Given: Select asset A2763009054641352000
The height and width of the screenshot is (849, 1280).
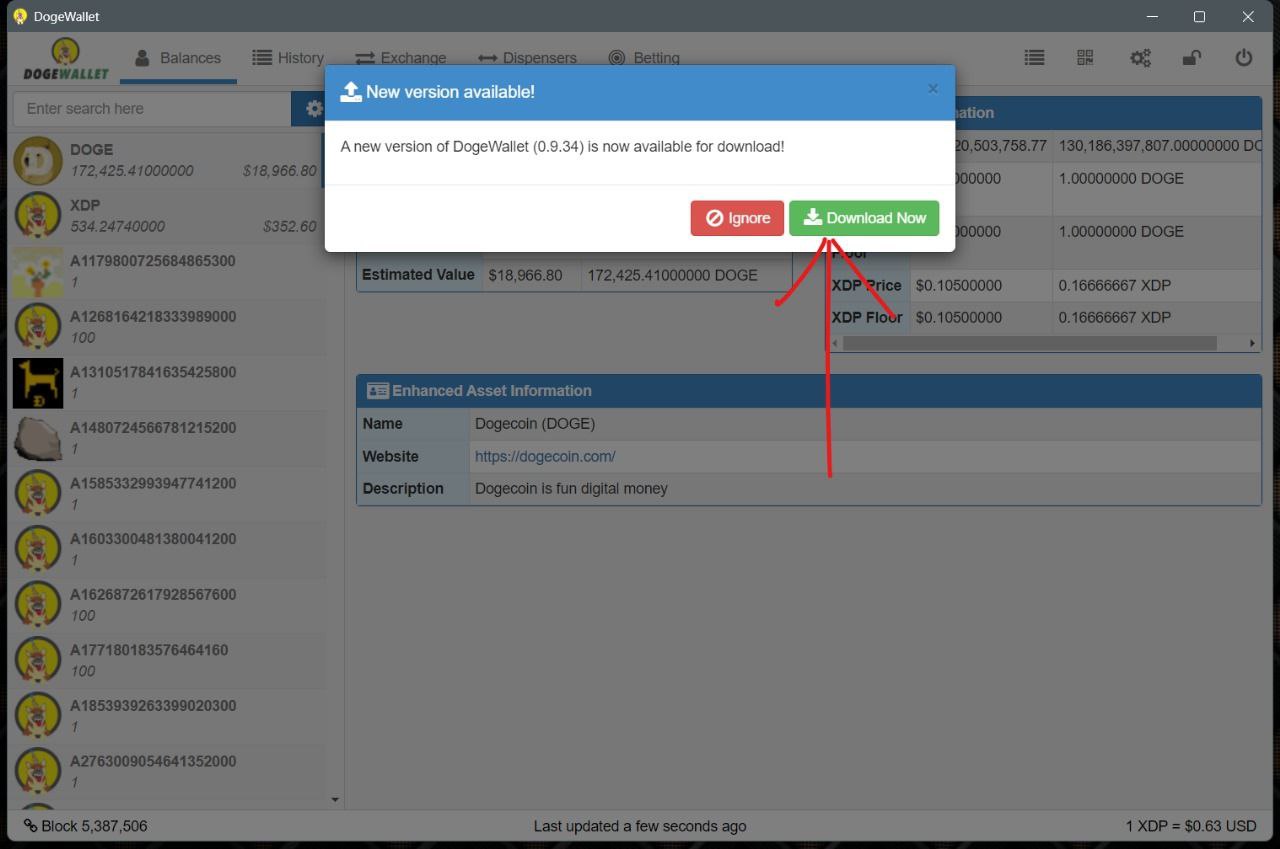Looking at the screenshot, I should point(169,771).
